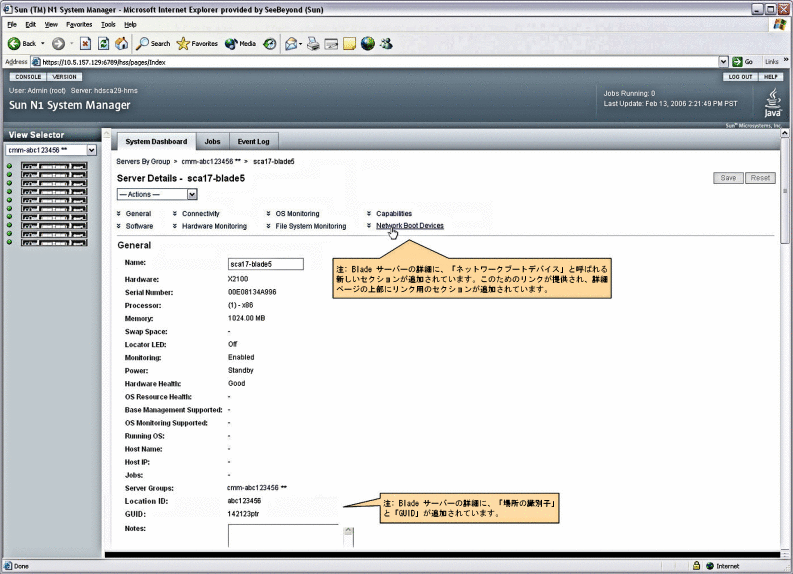Click the globe toolbar icon
793x574 pixels.
click(x=368, y=44)
